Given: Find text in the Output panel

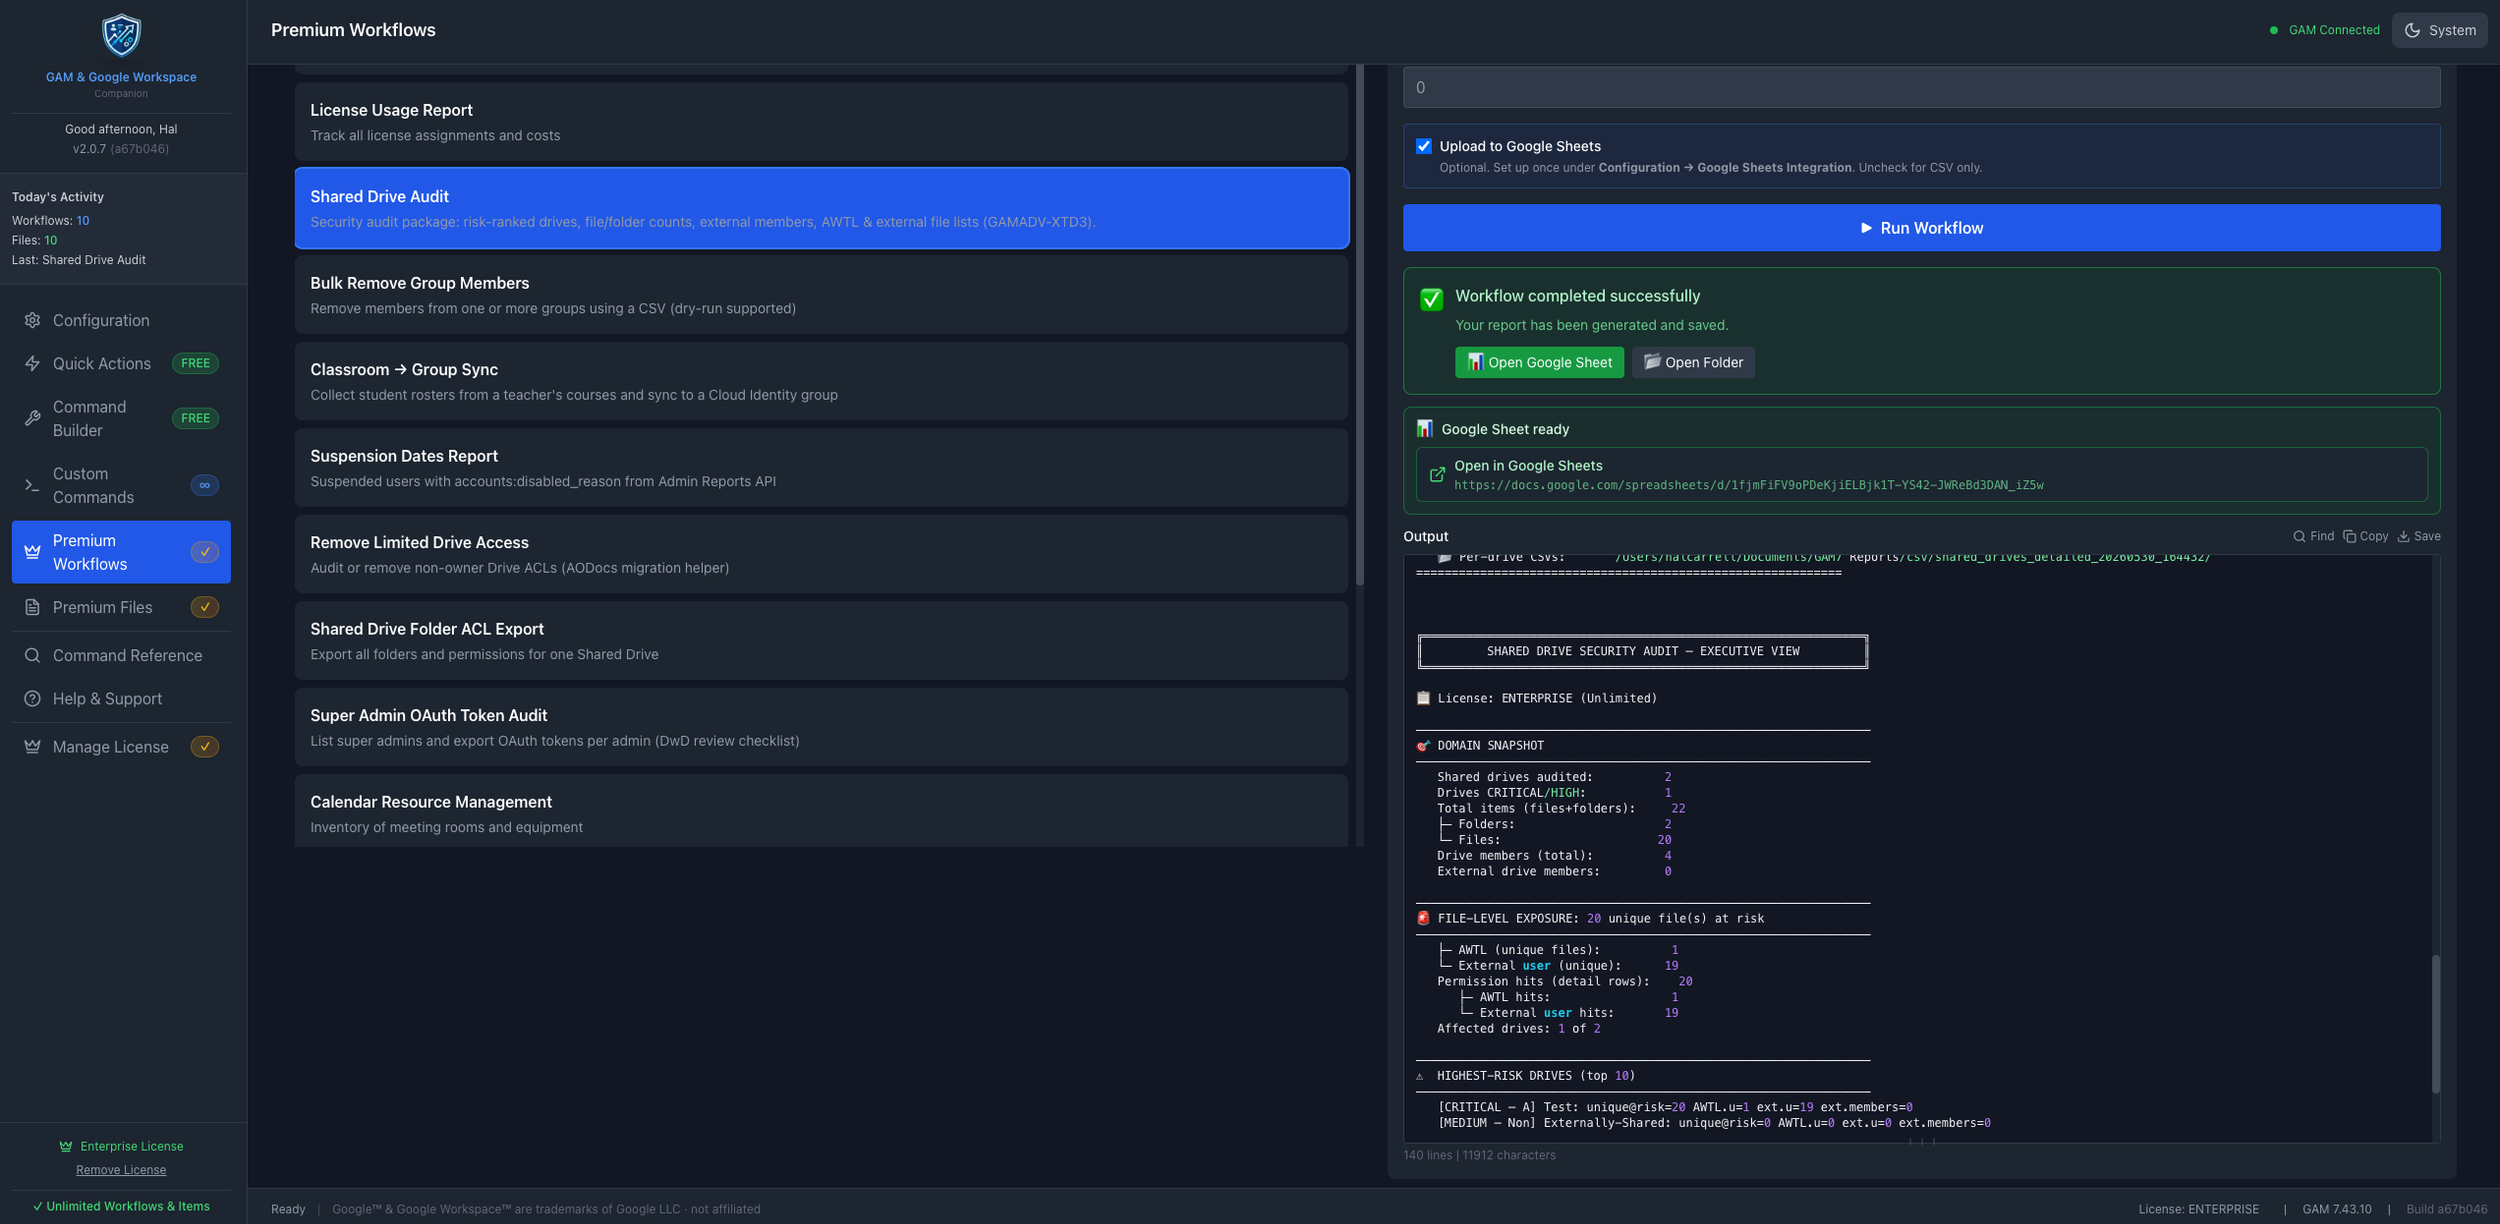Looking at the screenshot, I should coord(2313,536).
